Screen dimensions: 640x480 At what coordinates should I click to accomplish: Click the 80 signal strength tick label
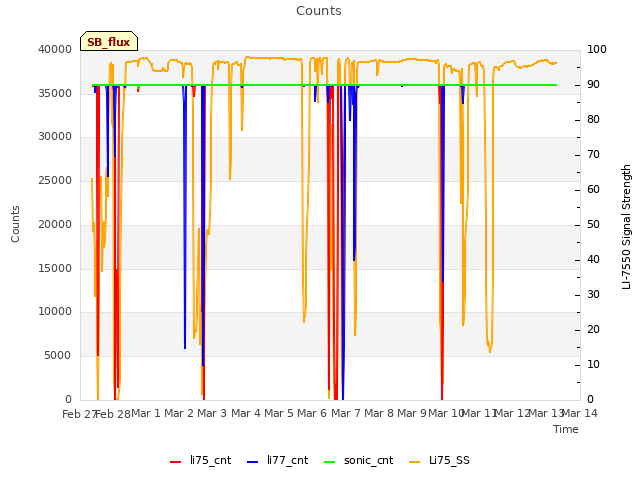tap(593, 120)
